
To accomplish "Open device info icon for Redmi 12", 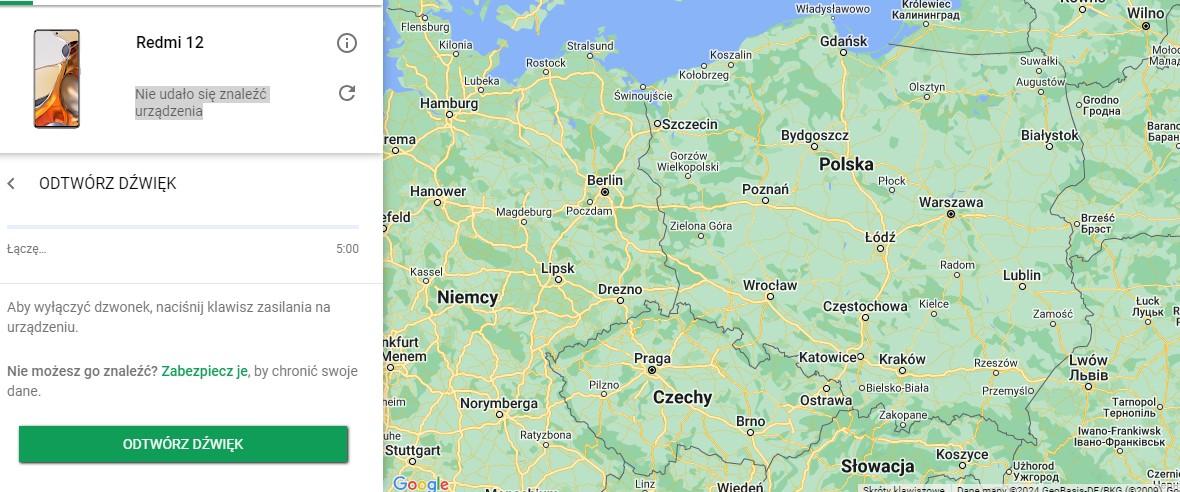I will (346, 43).
